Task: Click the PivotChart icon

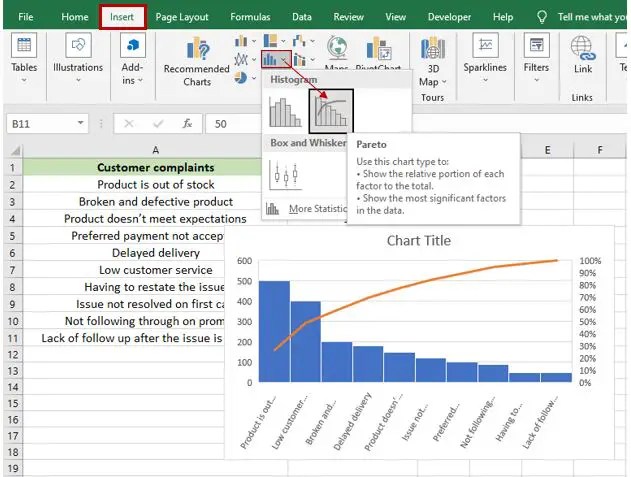Action: [x=379, y=49]
